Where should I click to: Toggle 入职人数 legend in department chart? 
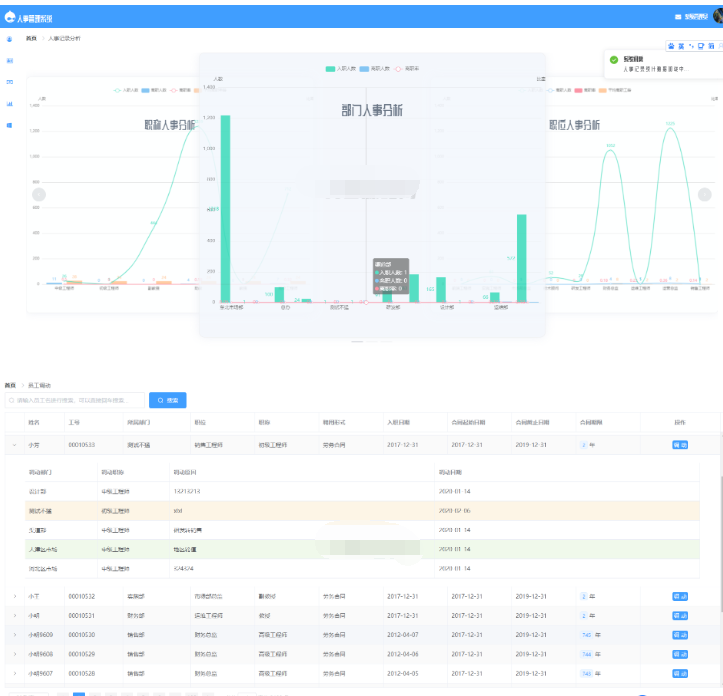[340, 69]
